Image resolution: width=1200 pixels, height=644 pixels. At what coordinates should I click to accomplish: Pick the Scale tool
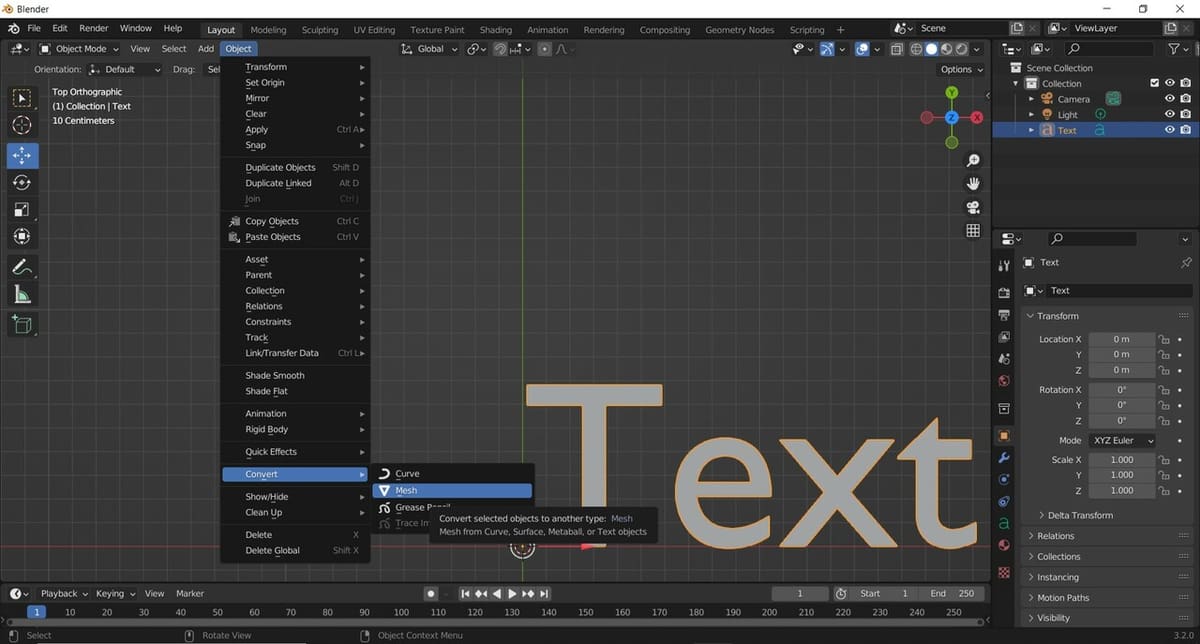pyautogui.click(x=22, y=210)
